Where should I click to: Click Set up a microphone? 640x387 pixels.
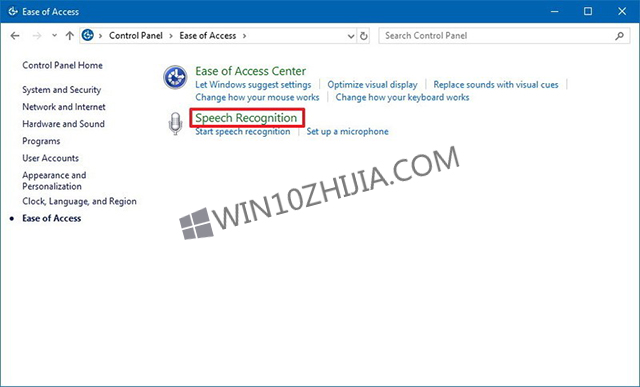(347, 132)
